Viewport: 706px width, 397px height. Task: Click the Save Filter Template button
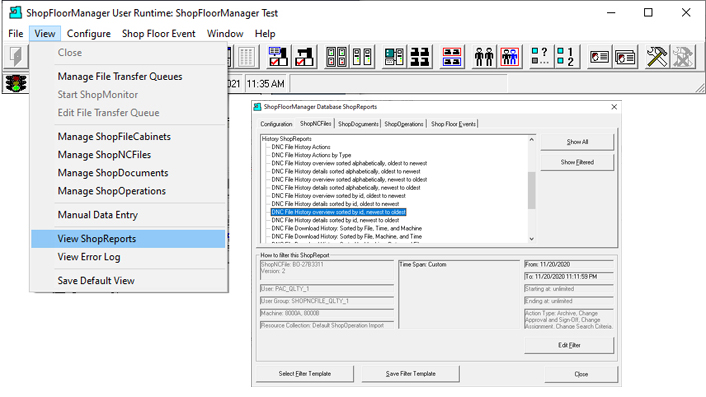point(411,374)
